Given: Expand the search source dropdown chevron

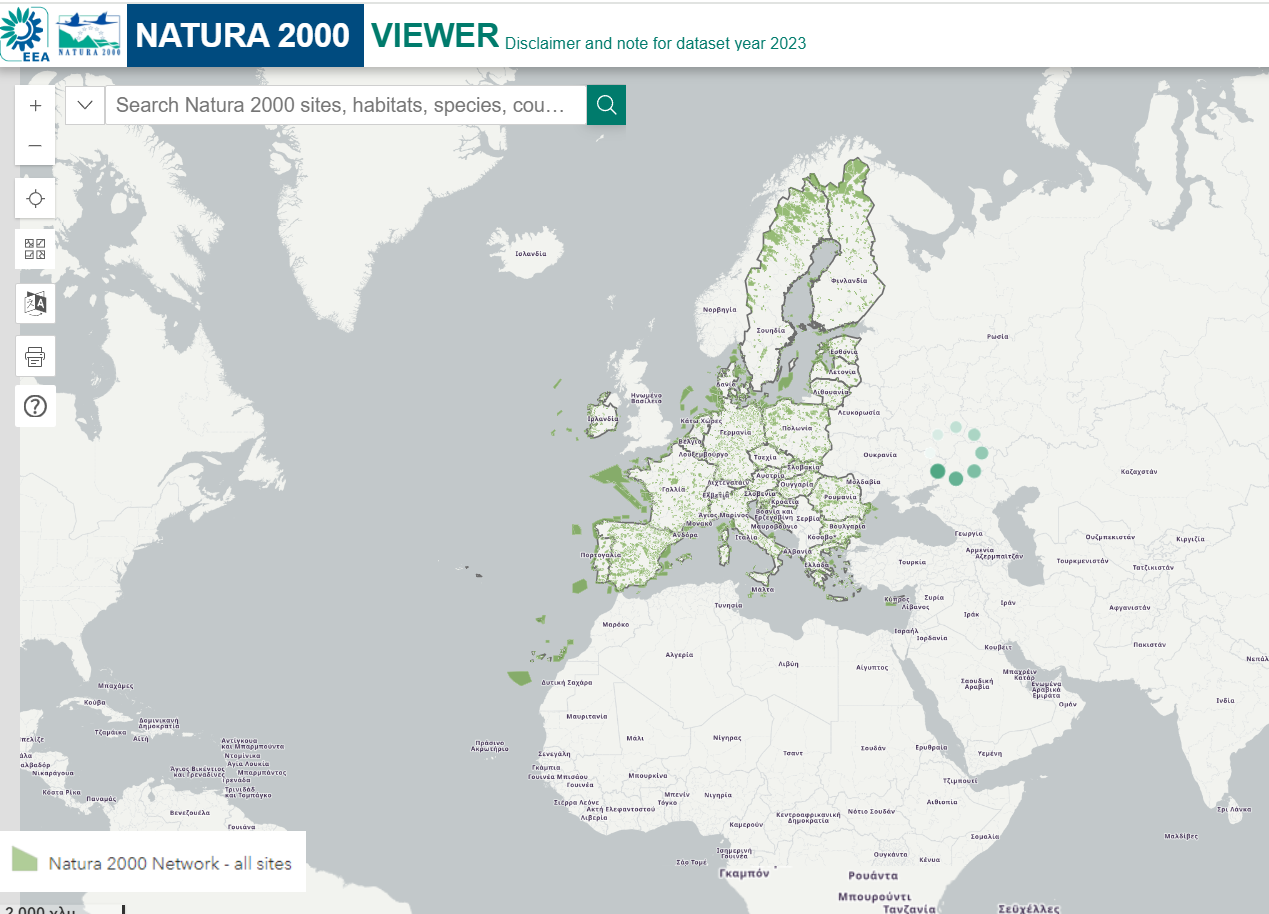Looking at the screenshot, I should pyautogui.click(x=85, y=105).
